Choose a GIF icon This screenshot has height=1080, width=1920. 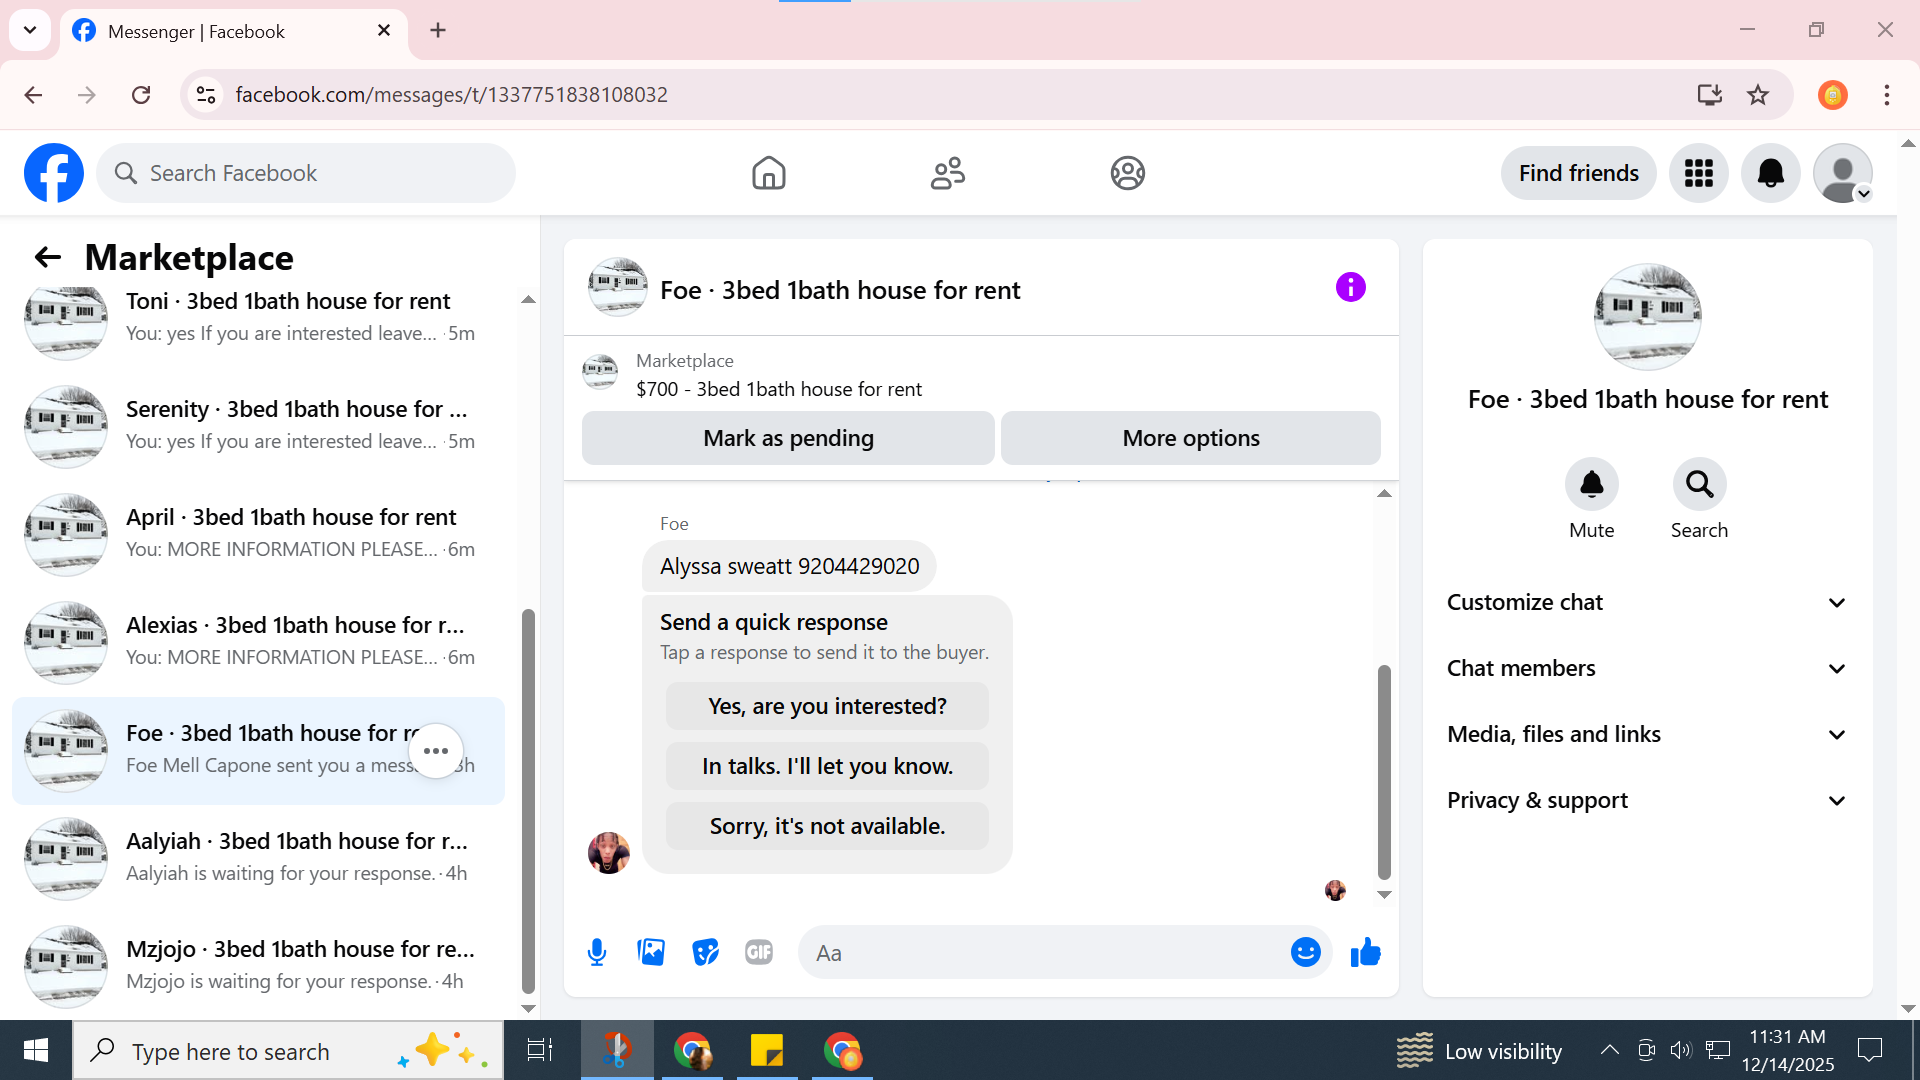coord(759,953)
